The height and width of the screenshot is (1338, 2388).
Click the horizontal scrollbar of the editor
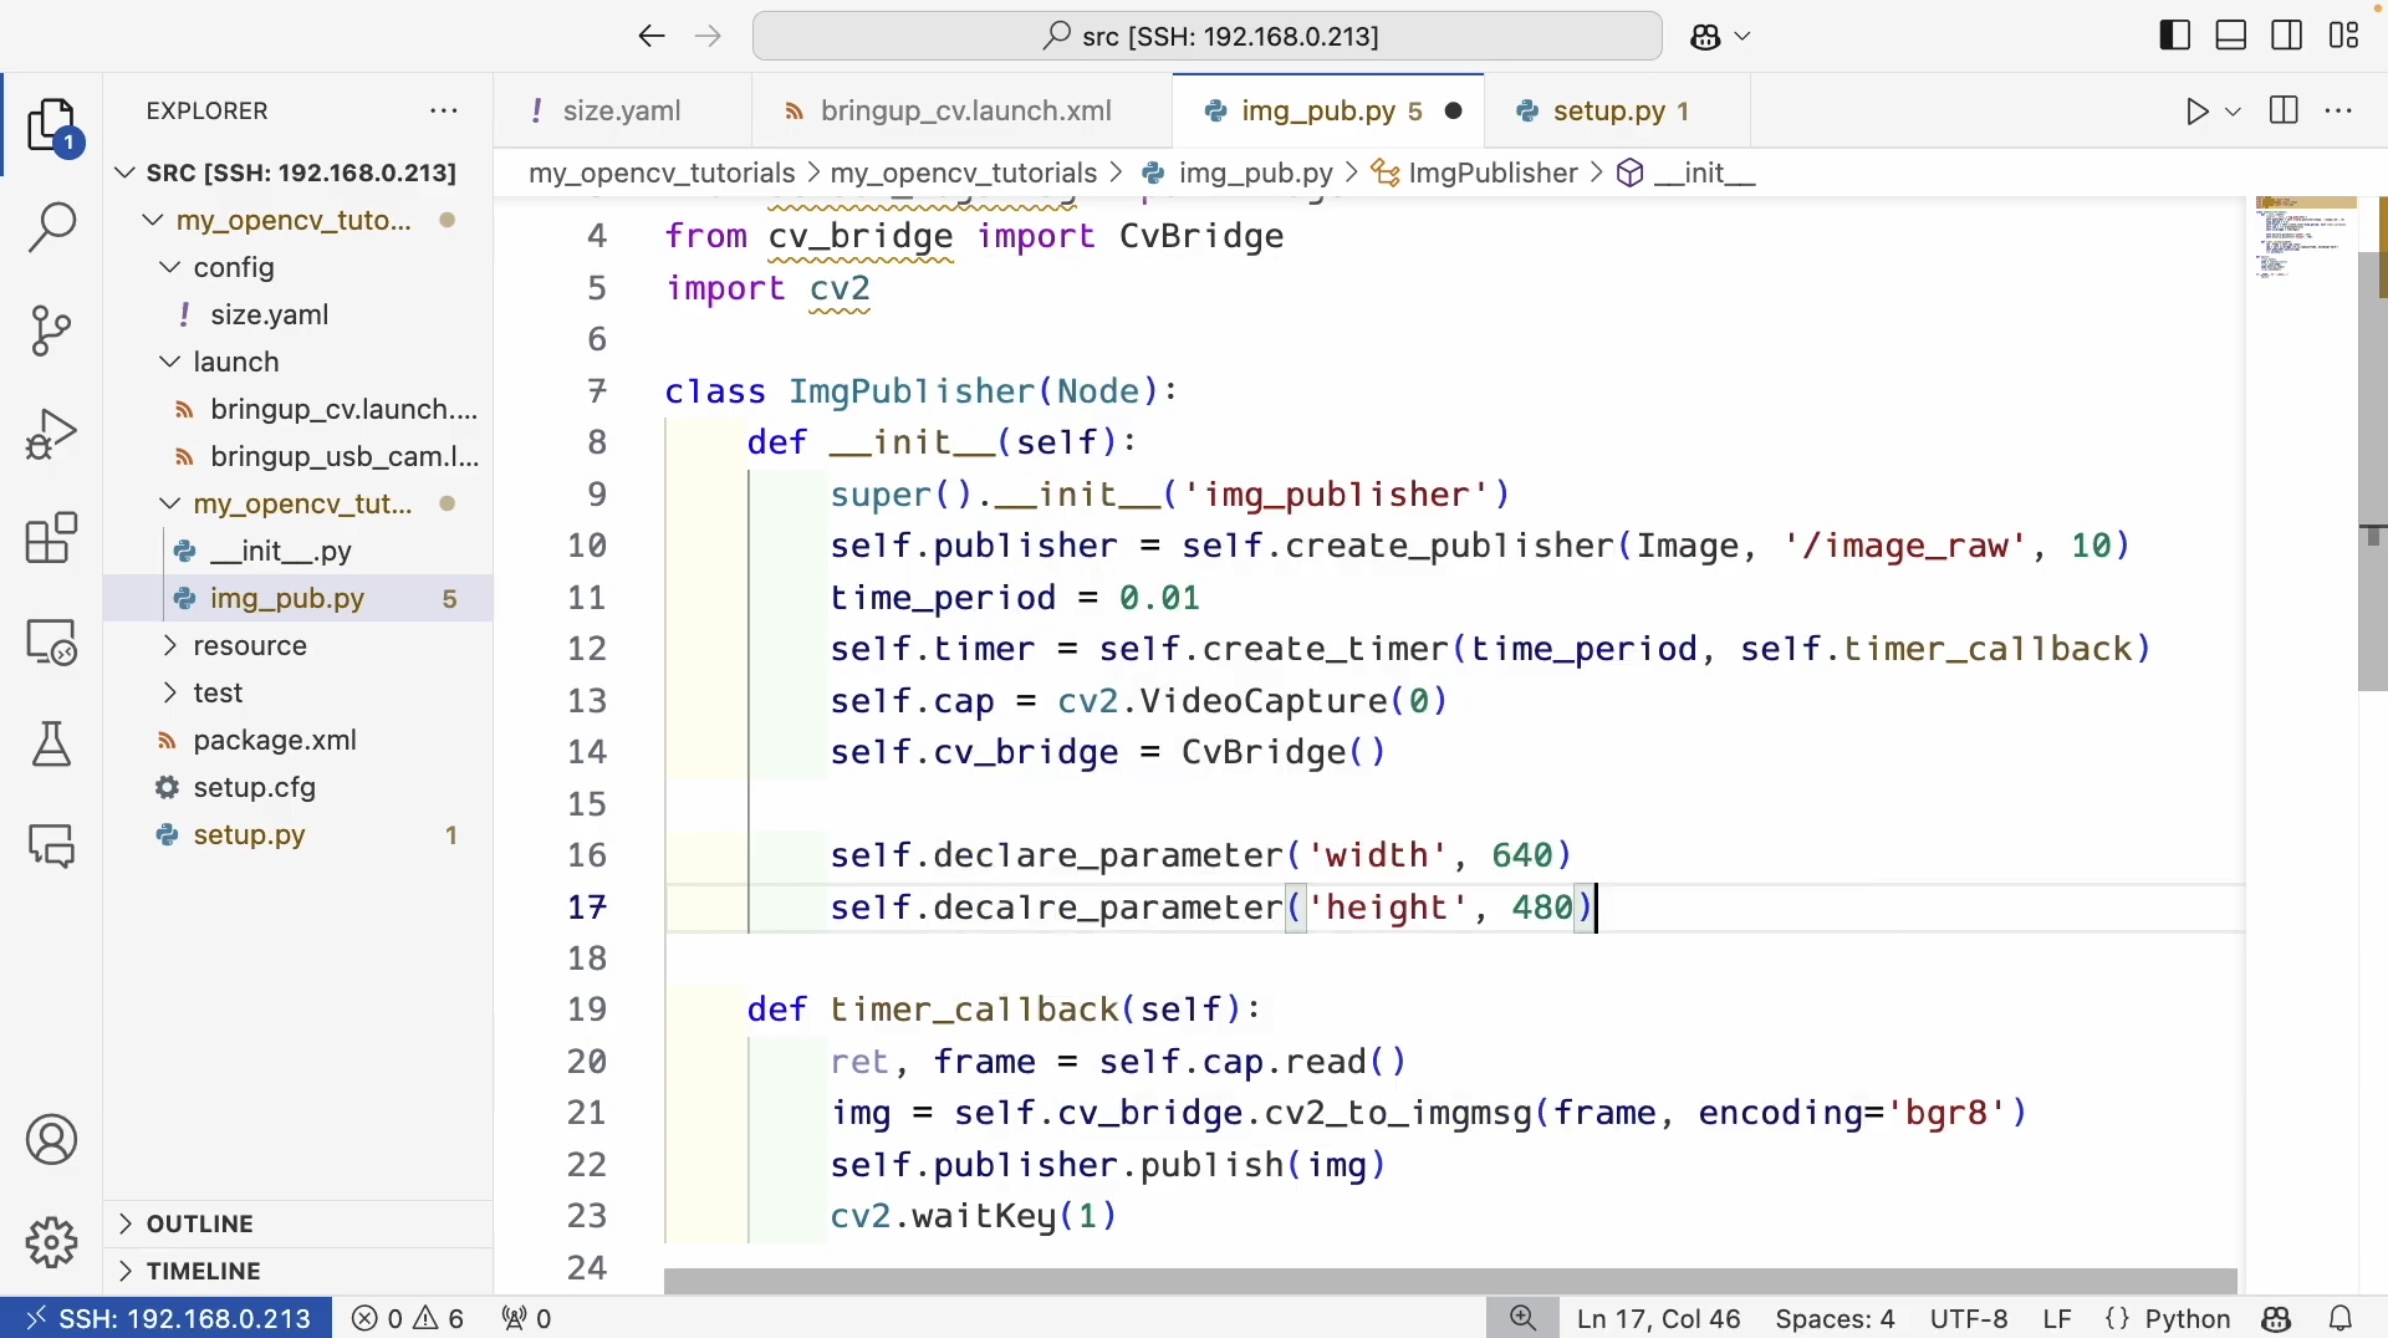1448,1281
